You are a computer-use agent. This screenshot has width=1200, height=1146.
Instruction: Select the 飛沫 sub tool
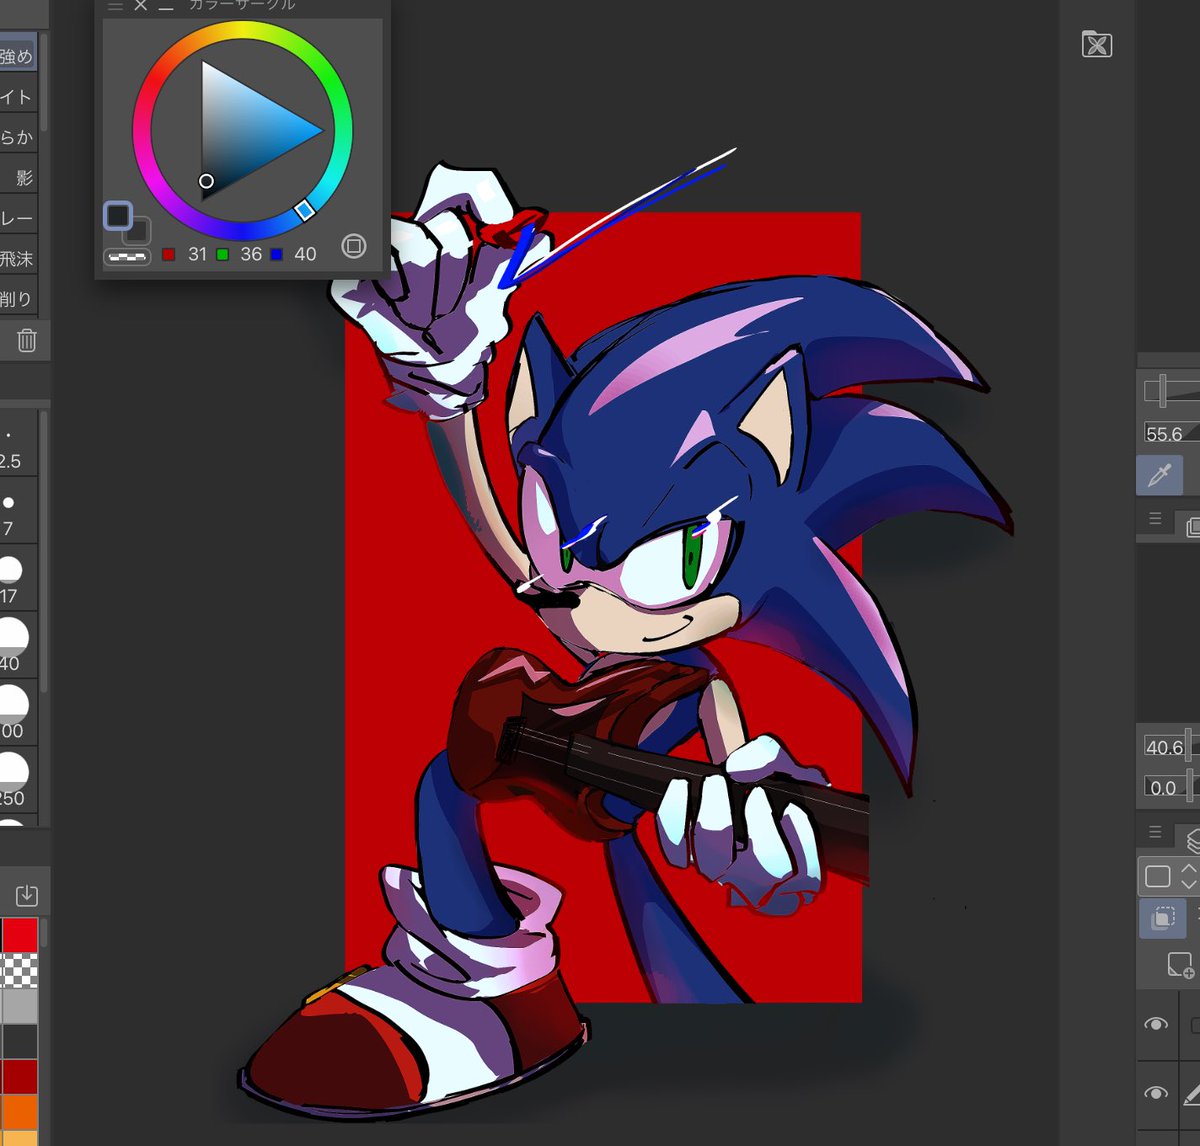point(19,258)
